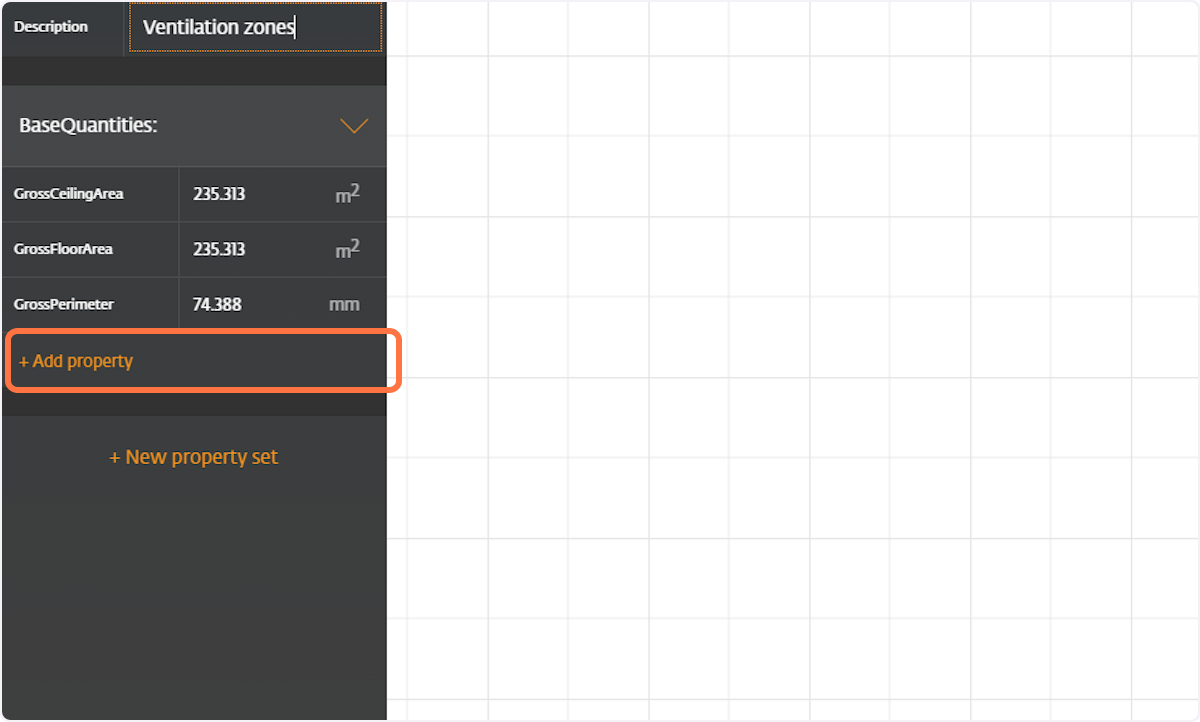The image size is (1200, 722).
Task: Click + Add property
Action: click(76, 361)
